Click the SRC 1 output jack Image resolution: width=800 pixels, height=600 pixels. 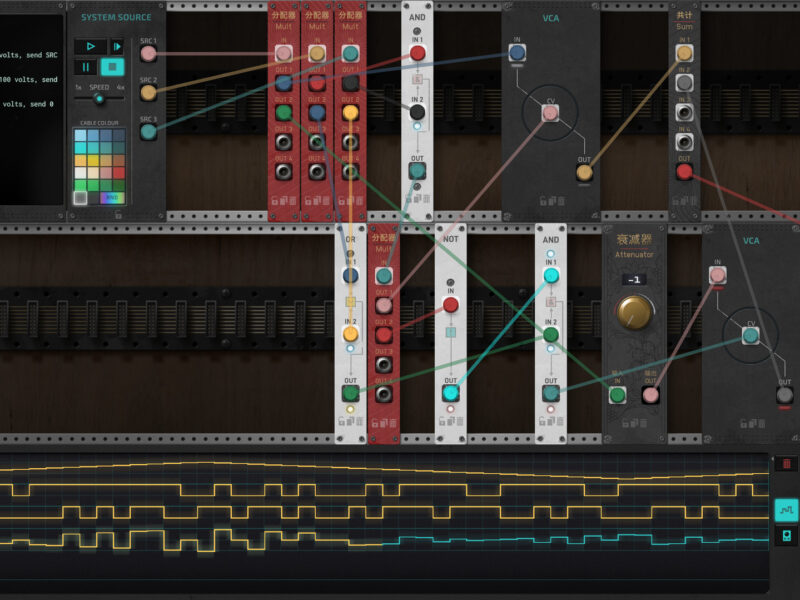(x=148, y=54)
